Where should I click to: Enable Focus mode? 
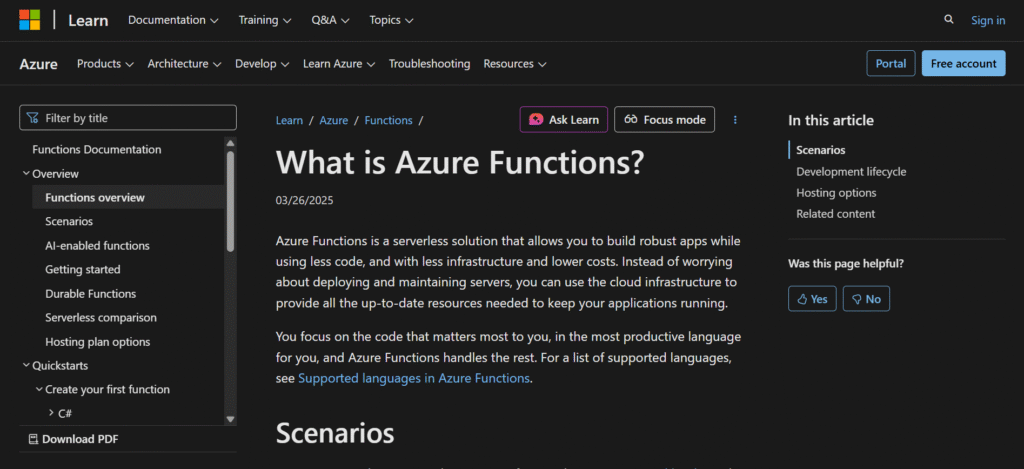tap(665, 120)
